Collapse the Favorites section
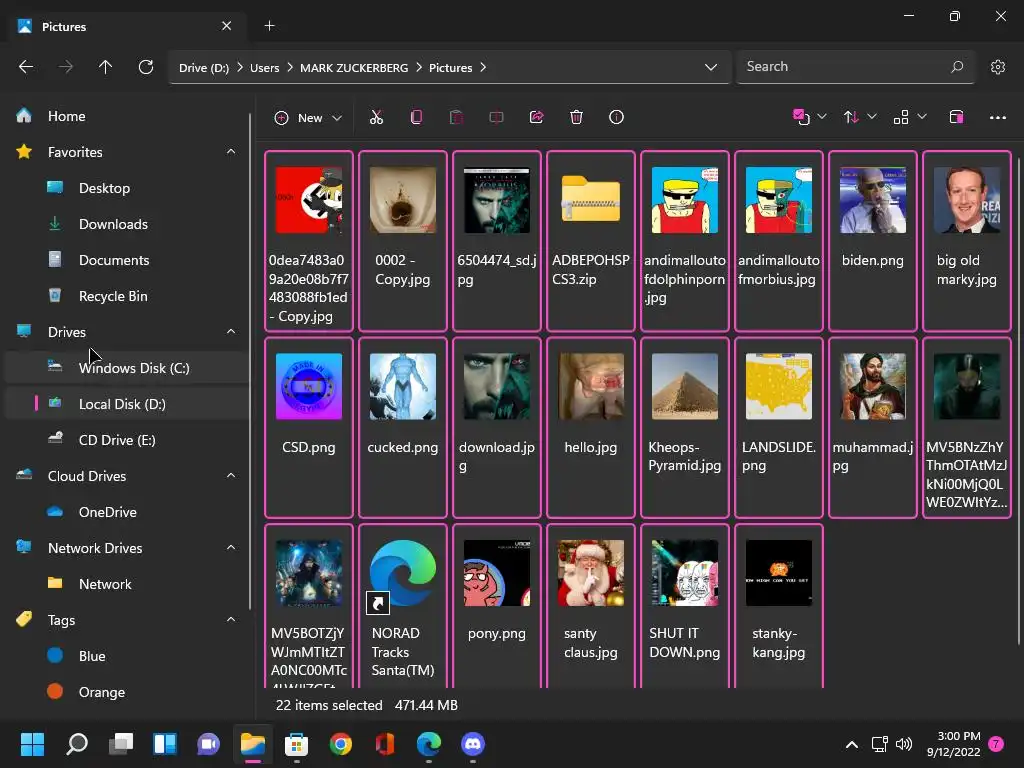 click(x=231, y=152)
